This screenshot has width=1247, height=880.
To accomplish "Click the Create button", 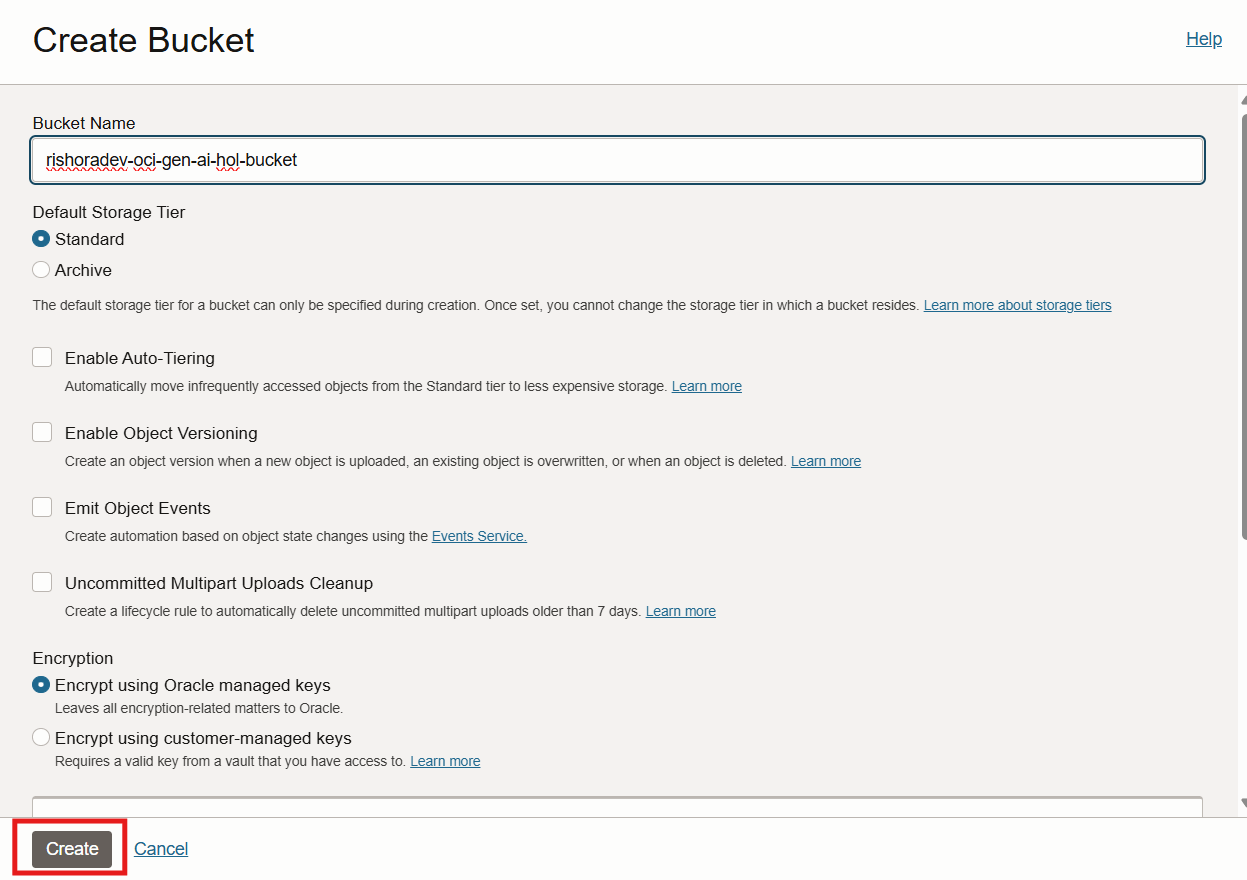I will (72, 849).
